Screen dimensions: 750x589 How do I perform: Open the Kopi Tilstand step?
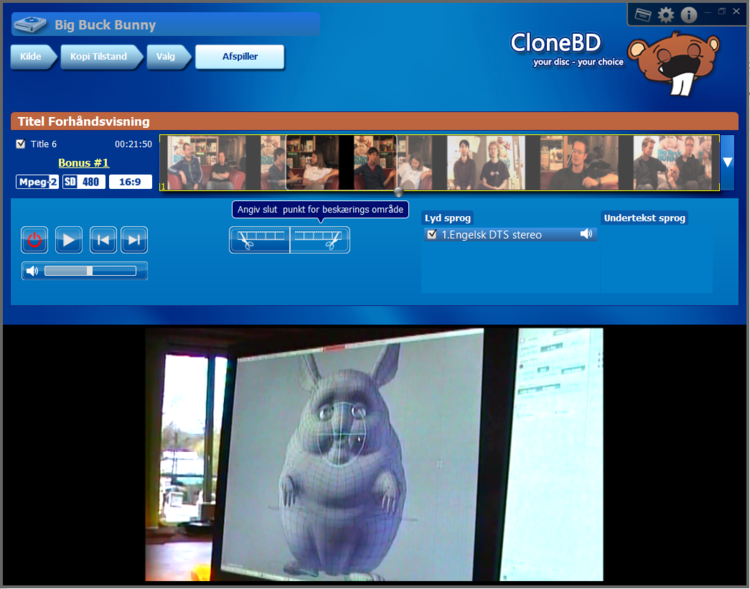click(101, 56)
